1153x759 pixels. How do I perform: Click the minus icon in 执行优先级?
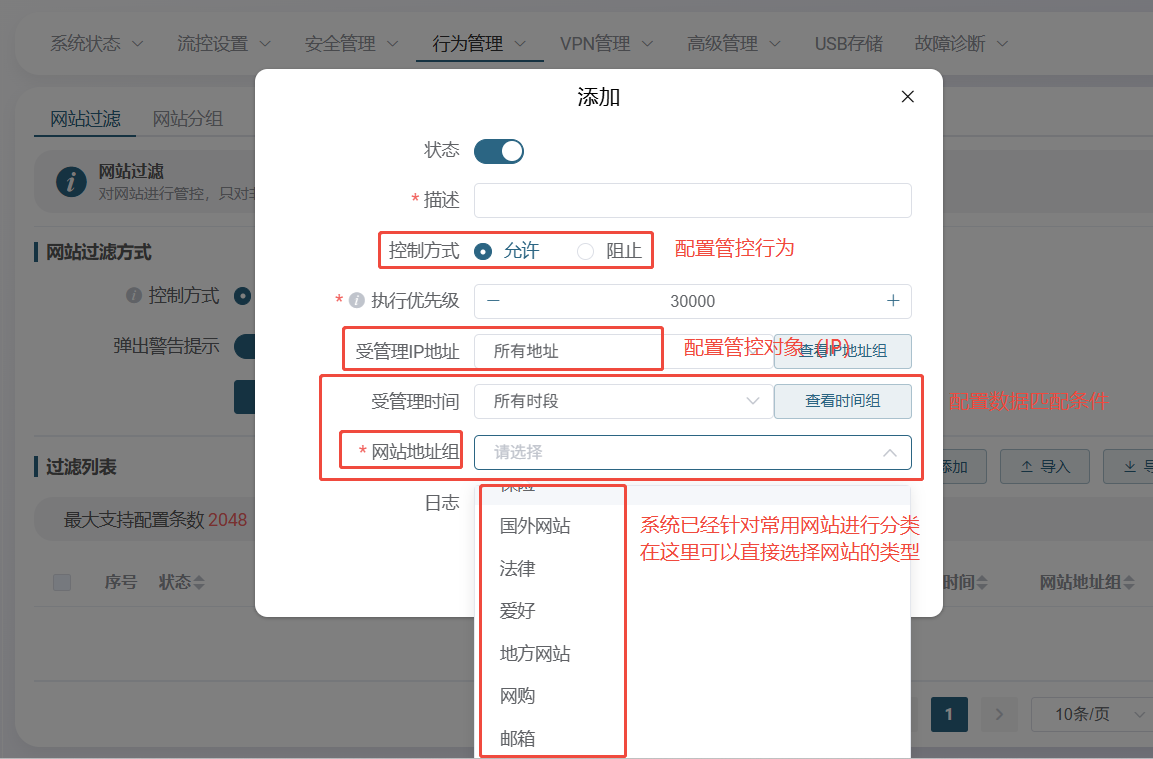coord(493,301)
